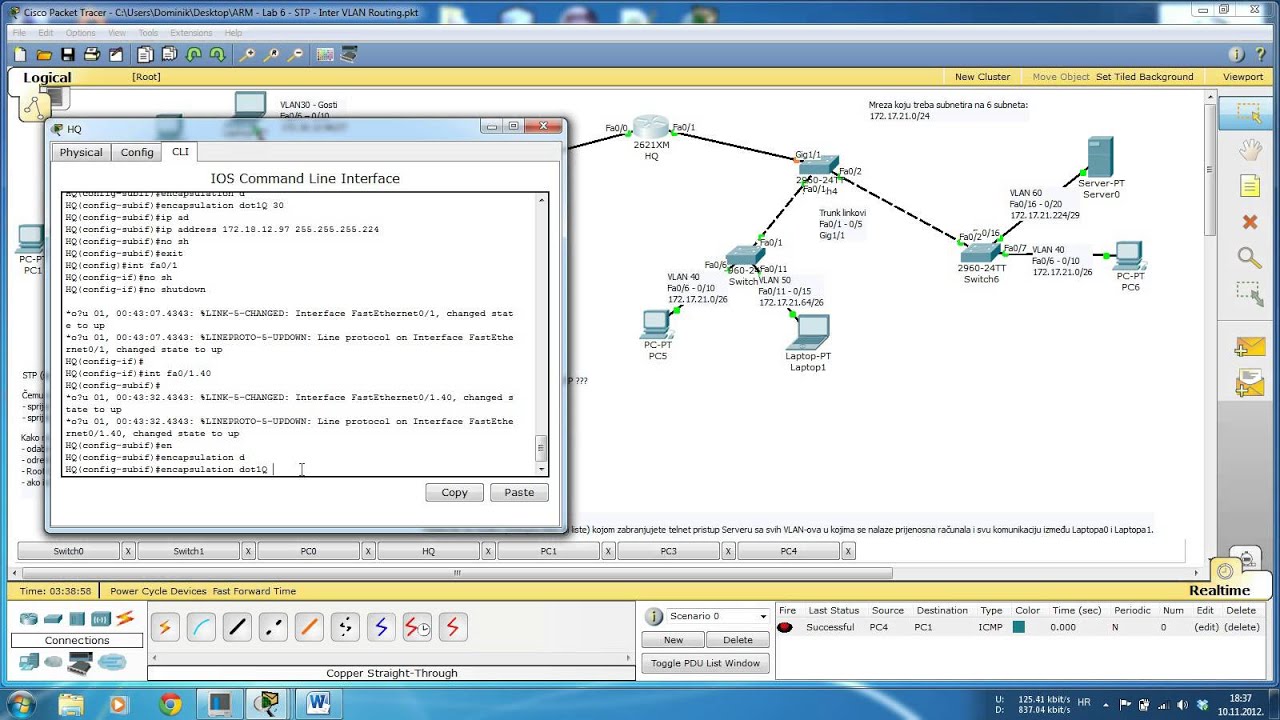This screenshot has width=1280, height=720.
Task: Click (edit) link in PDU row
Action: (1205, 627)
